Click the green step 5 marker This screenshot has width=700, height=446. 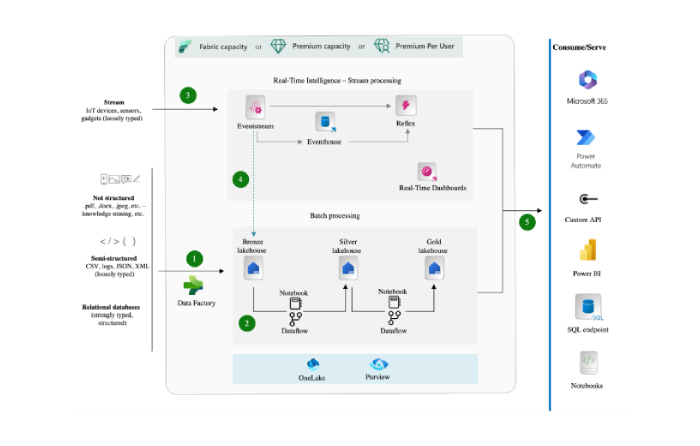coord(527,221)
